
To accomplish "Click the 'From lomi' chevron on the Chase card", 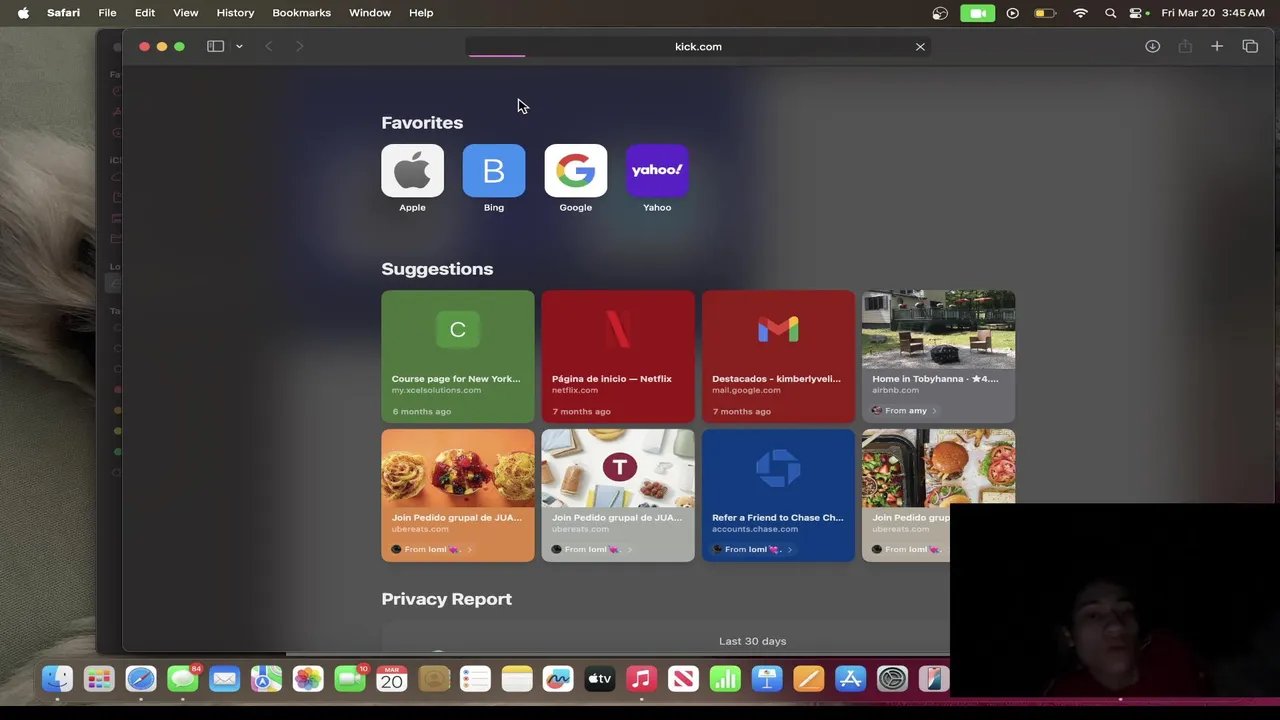I will click(x=790, y=549).
